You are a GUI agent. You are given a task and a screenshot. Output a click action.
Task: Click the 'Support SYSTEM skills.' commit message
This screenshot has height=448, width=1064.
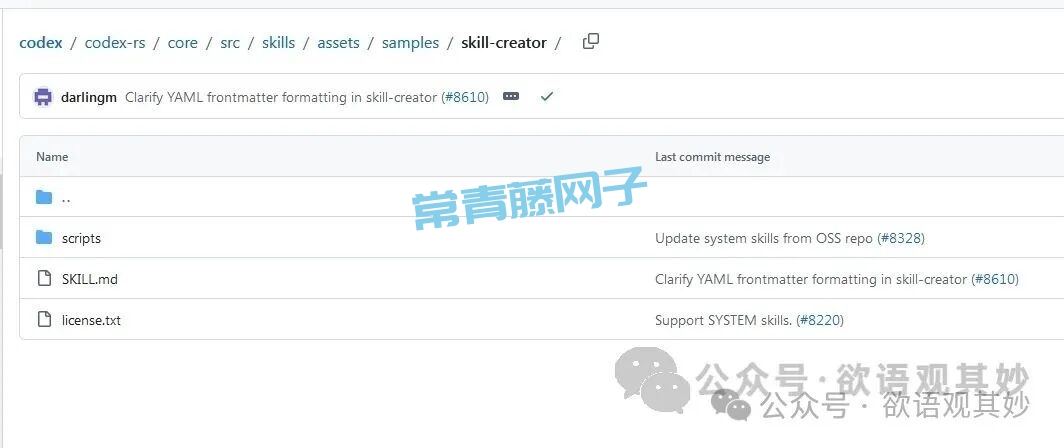click(723, 320)
